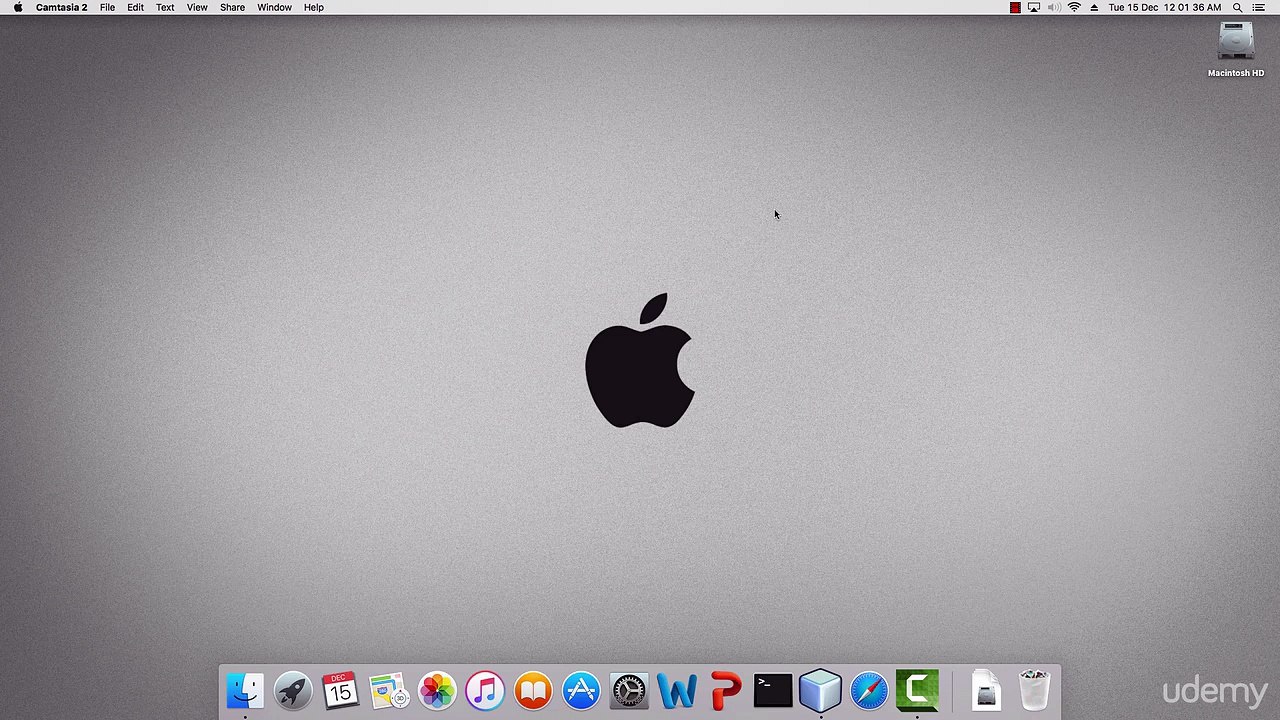Open the Text menu
The height and width of the screenshot is (720, 1280).
[165, 7]
